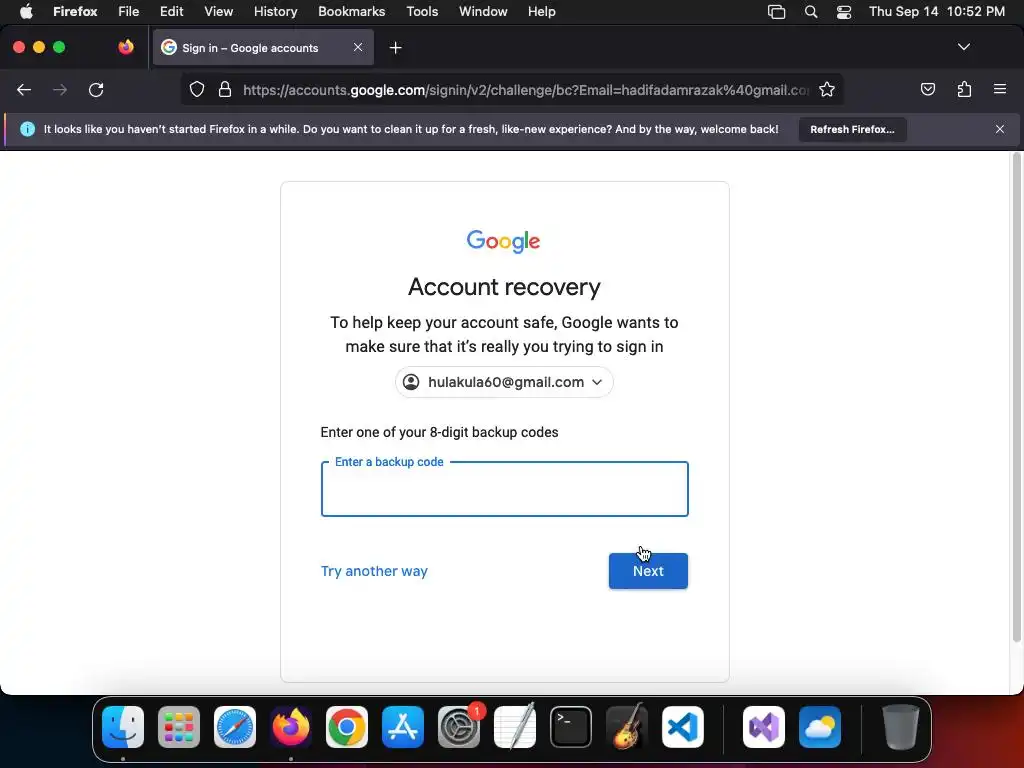This screenshot has width=1024, height=768.
Task: Open GarageBand from the Dock
Action: click(627, 727)
